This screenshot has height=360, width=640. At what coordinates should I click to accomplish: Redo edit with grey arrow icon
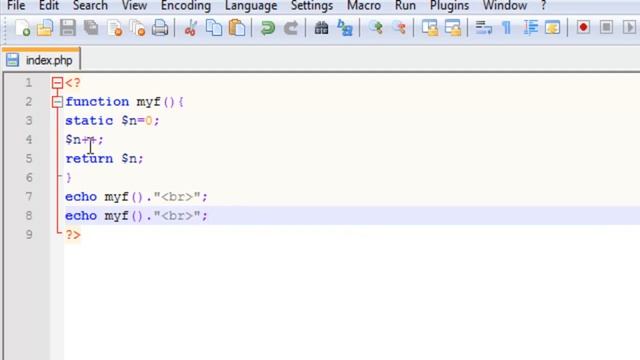click(x=291, y=28)
